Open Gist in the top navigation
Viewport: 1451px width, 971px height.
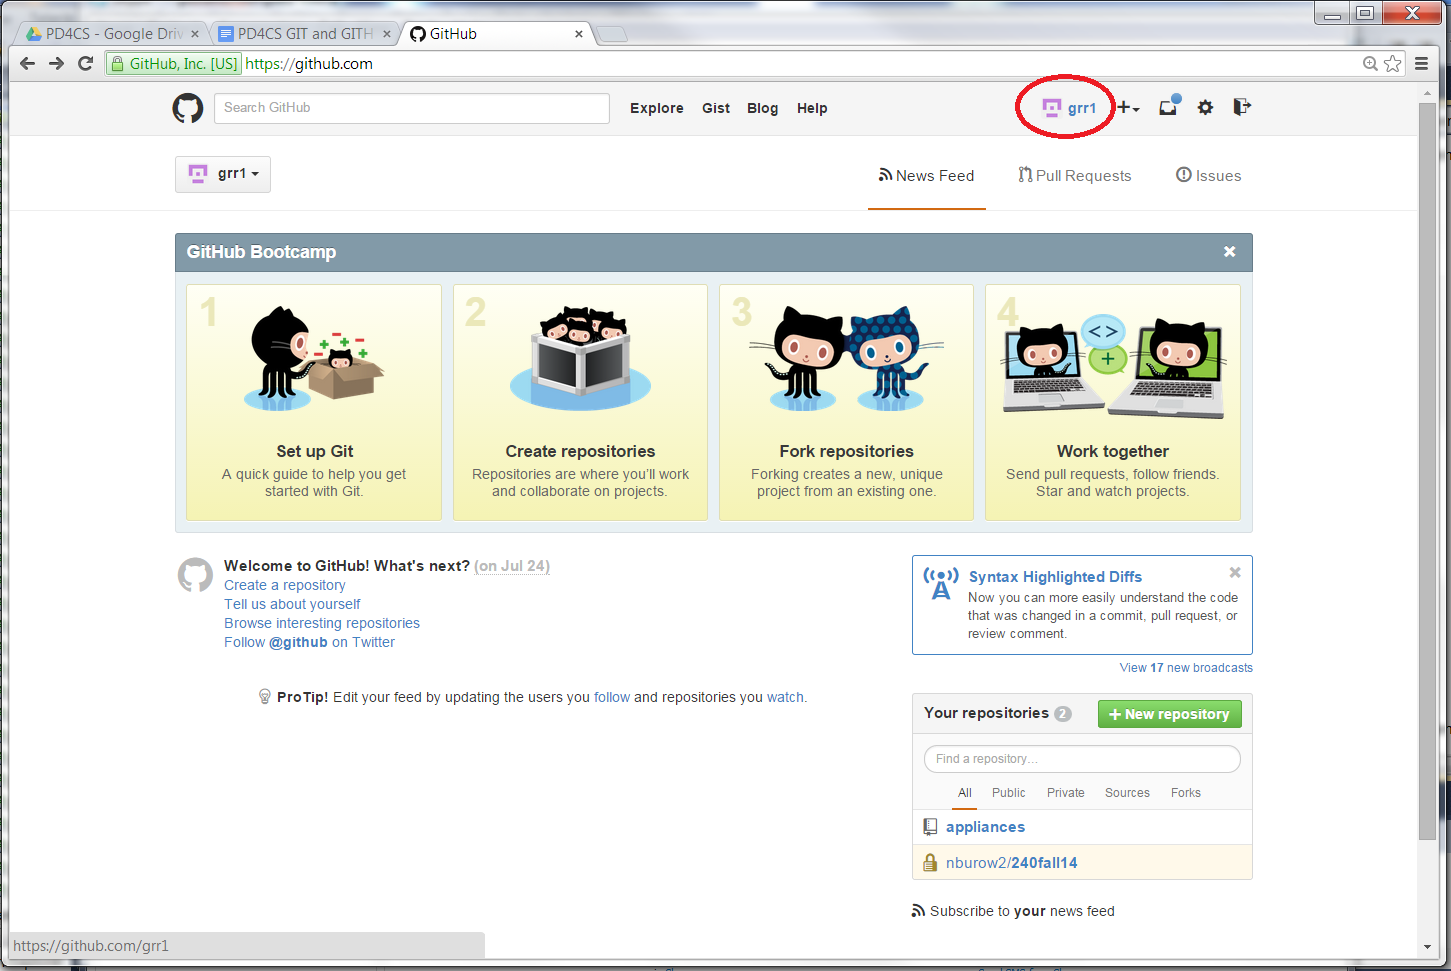point(716,108)
